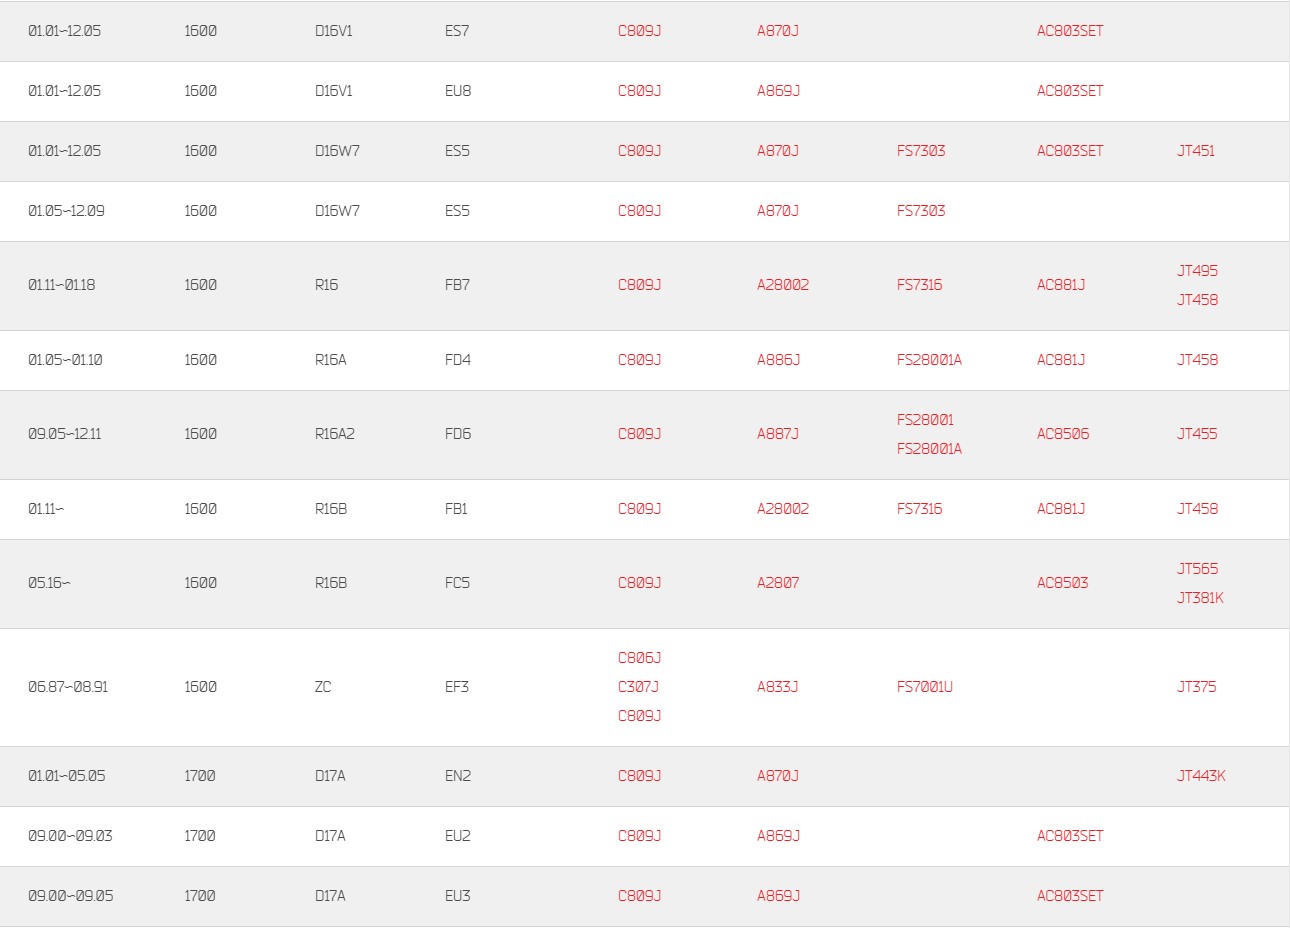Click A869J in the EU8 row
Screen dimensions: 1290x928
pos(778,91)
